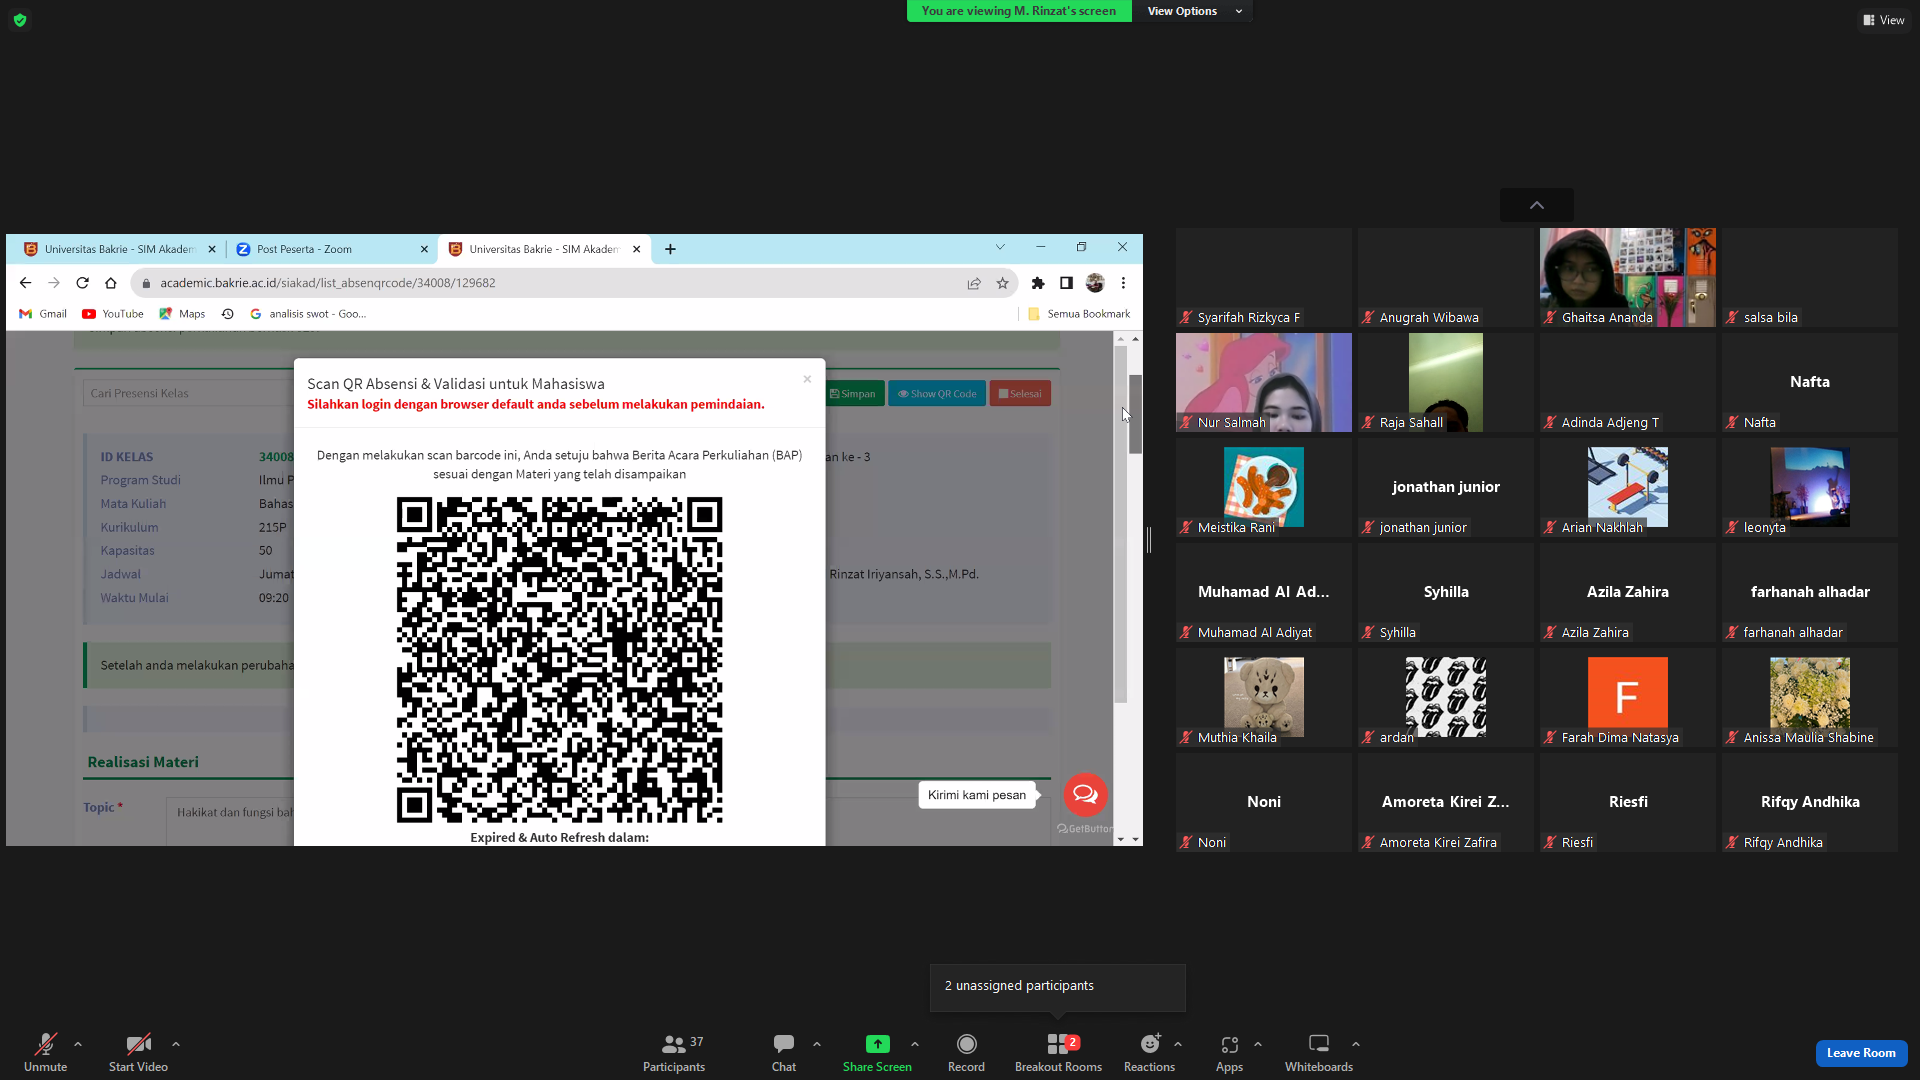
Task: Expand video options caret next to Start Video
Action: (x=176, y=1044)
